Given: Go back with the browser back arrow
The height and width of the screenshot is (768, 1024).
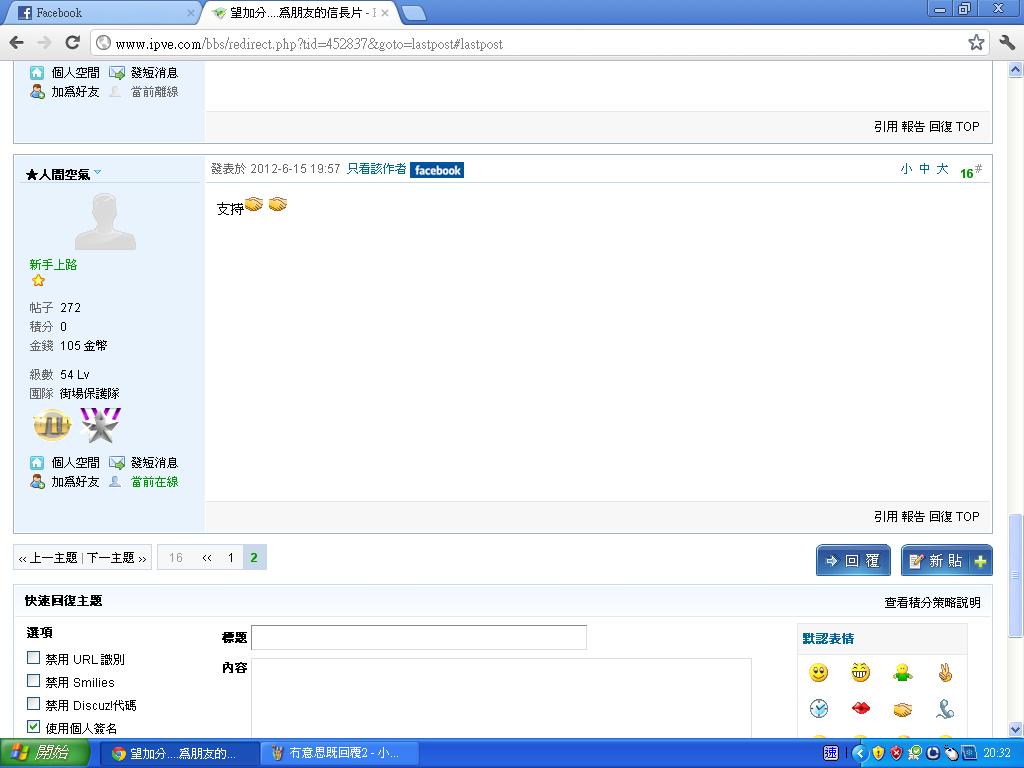Looking at the screenshot, I should click(x=17, y=43).
